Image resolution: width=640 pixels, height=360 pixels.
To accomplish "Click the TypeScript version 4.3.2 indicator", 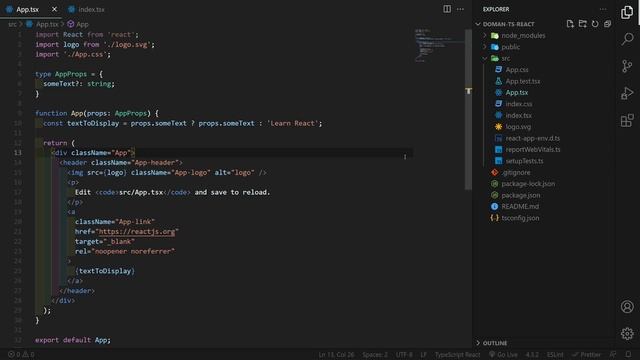I will [x=532, y=355].
